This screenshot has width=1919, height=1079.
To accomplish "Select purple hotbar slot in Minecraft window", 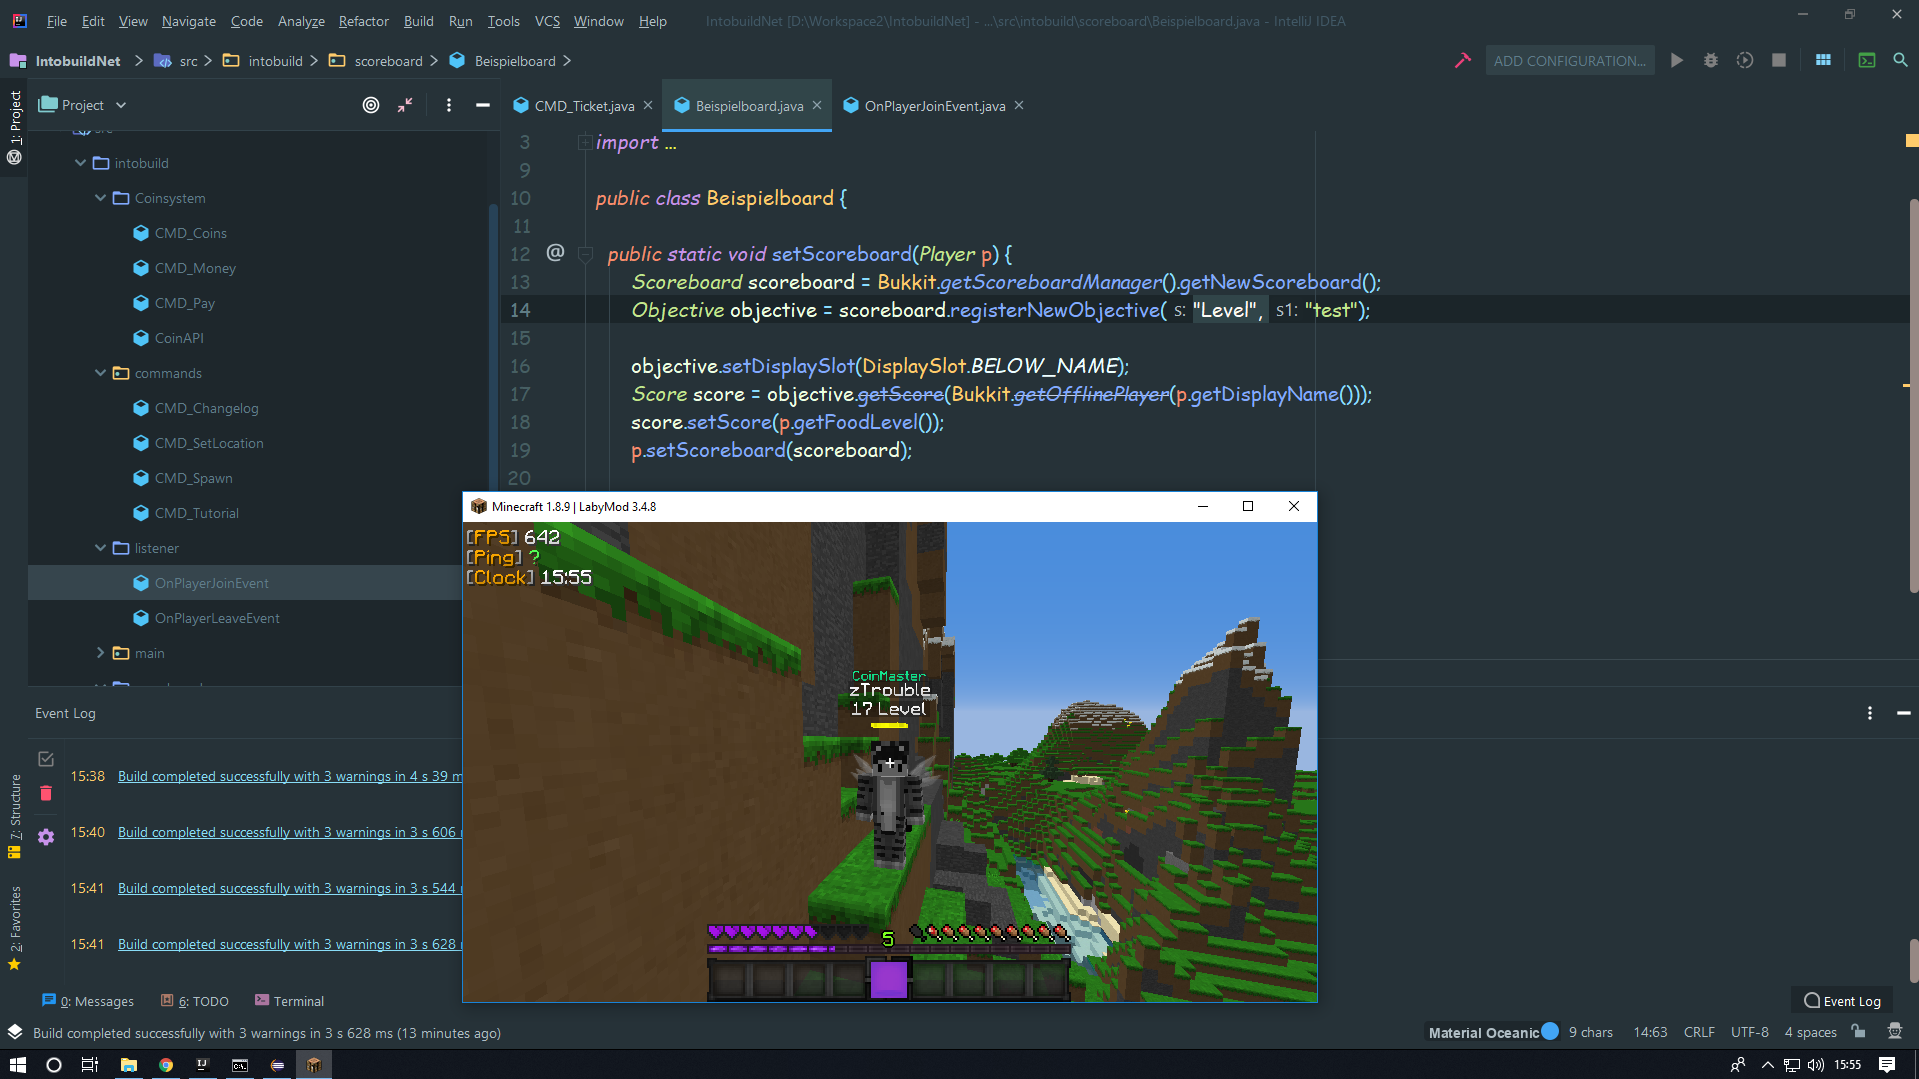I will coord(888,979).
